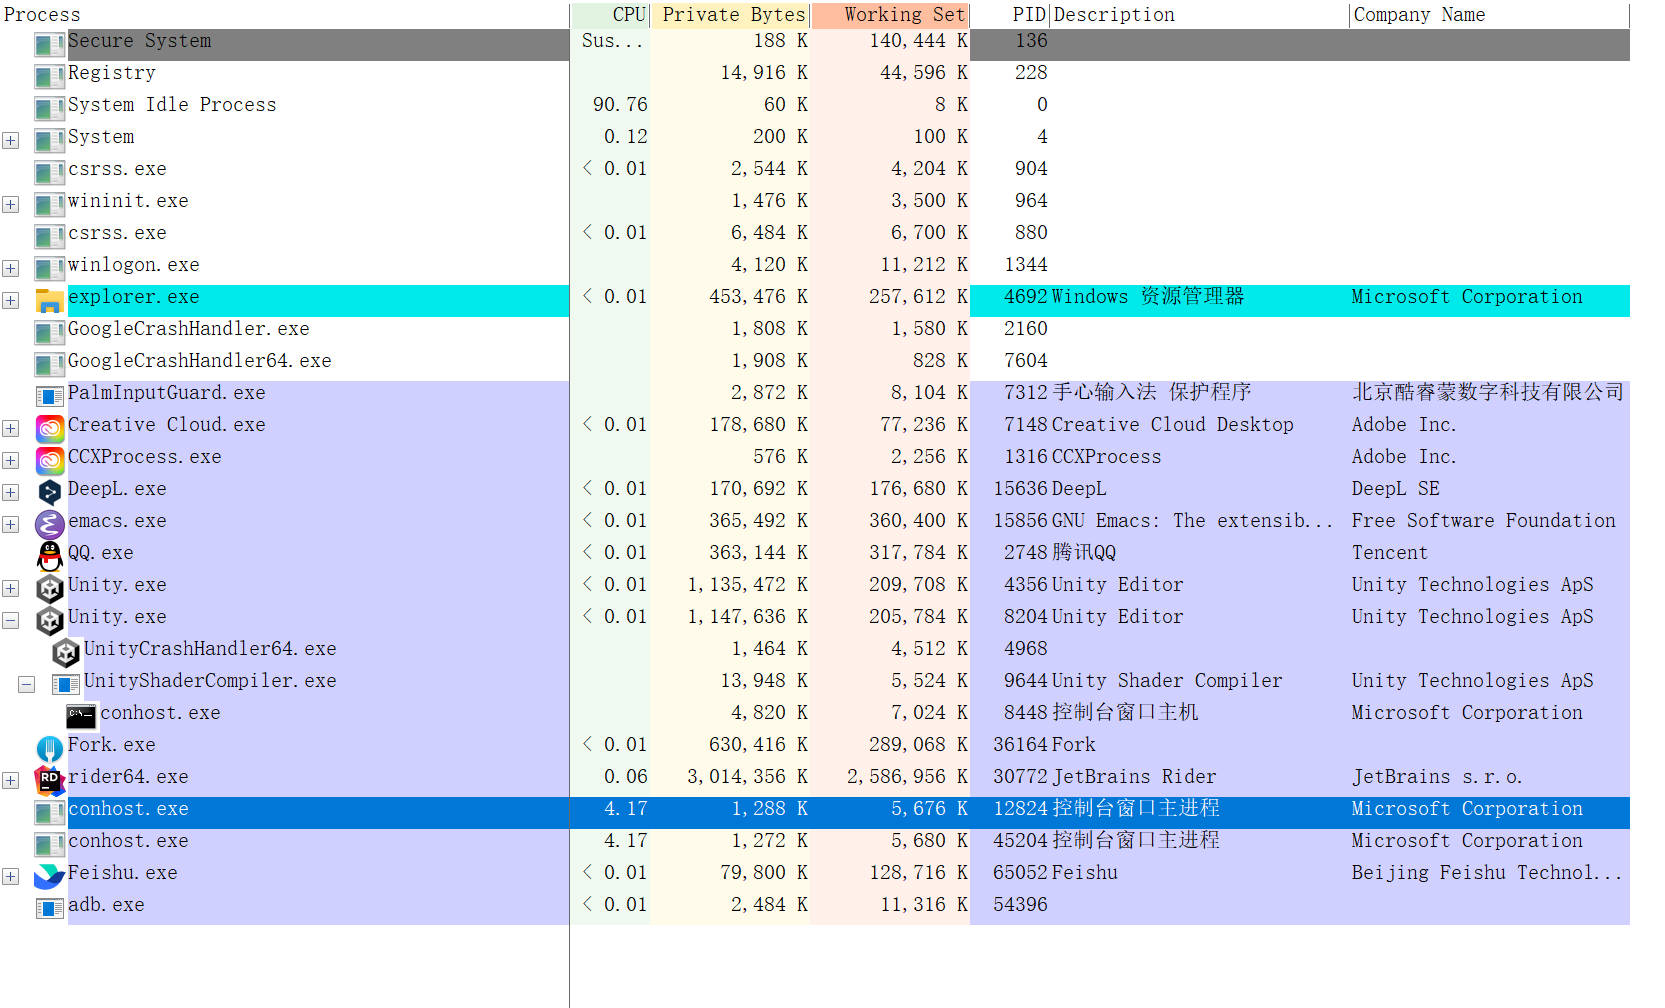Click the Unity icon for PID 4356
Viewport: 1665px width, 1008px height.
(49, 587)
